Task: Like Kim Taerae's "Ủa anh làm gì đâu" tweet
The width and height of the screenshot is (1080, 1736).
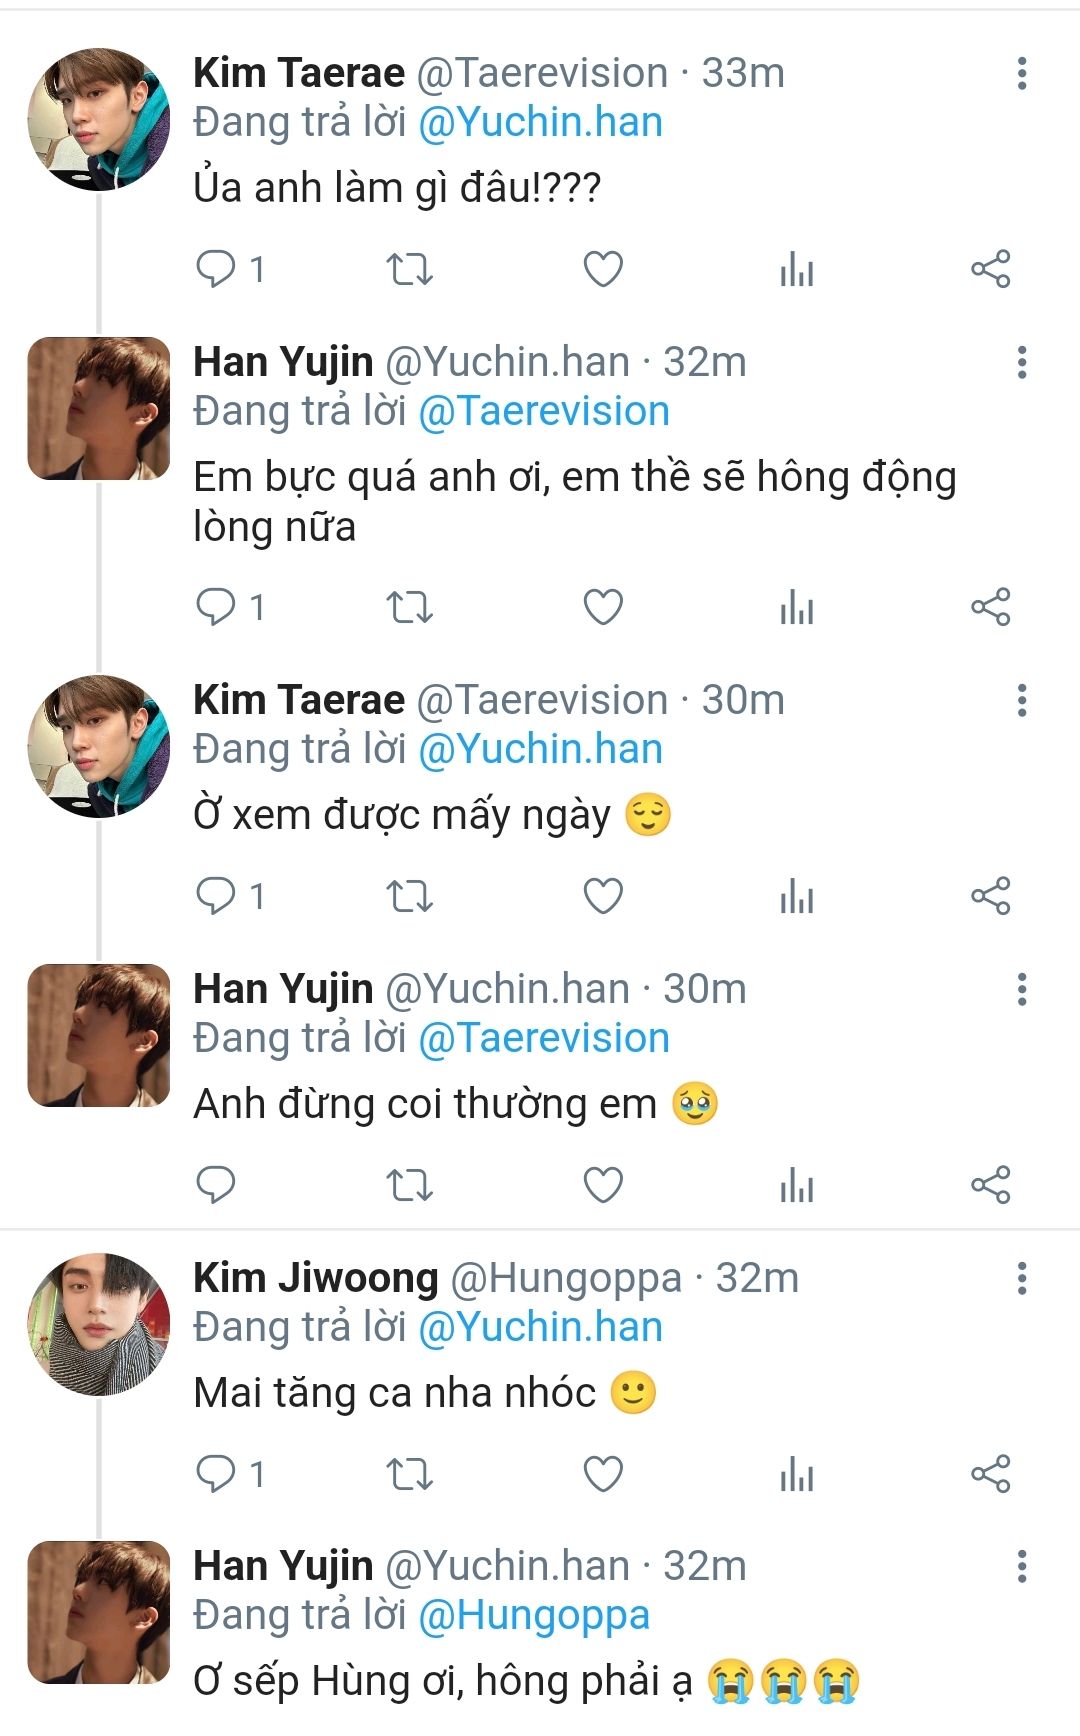Action: coord(603,269)
